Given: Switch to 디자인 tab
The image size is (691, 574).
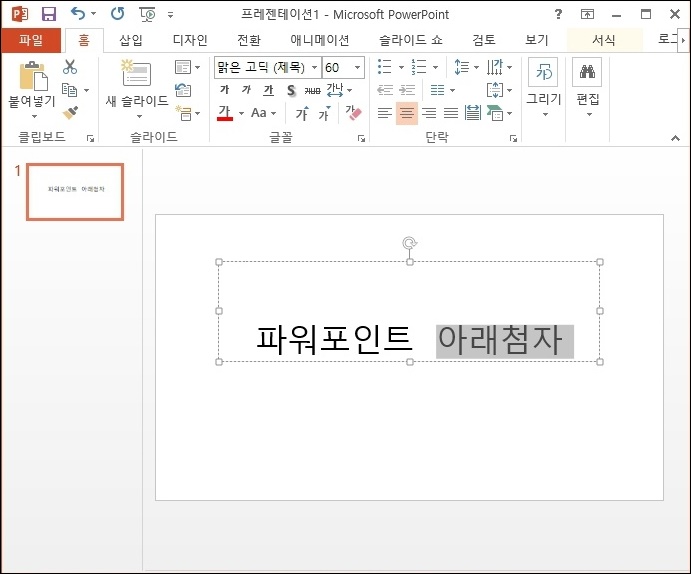Looking at the screenshot, I should click(x=190, y=40).
